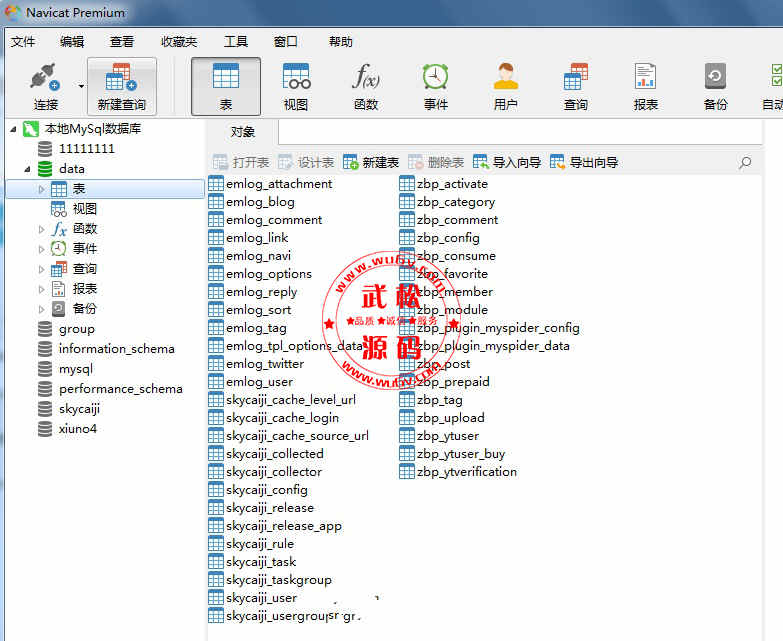This screenshot has width=783, height=641.
Task: Collapse the 本地MySql数据库 connection node
Action: coord(13,129)
